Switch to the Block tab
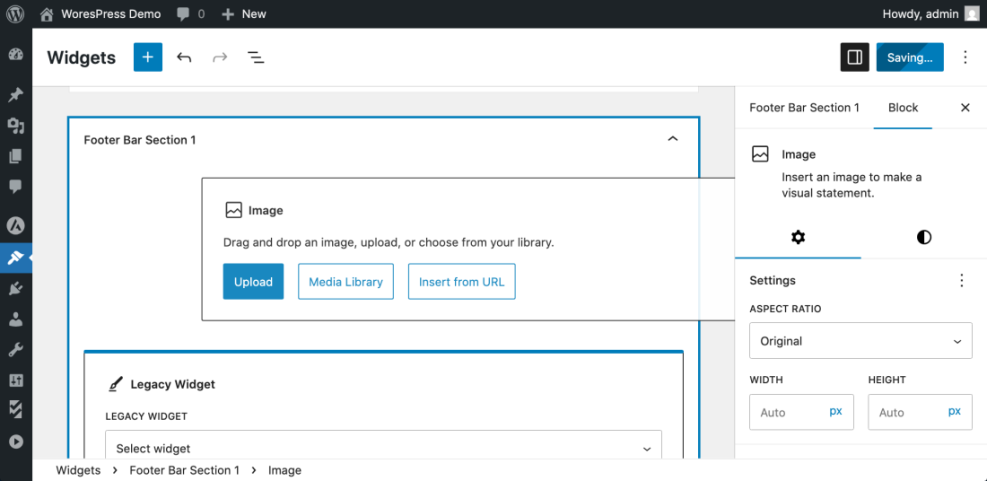Viewport: 987px width, 481px height. 903,108
